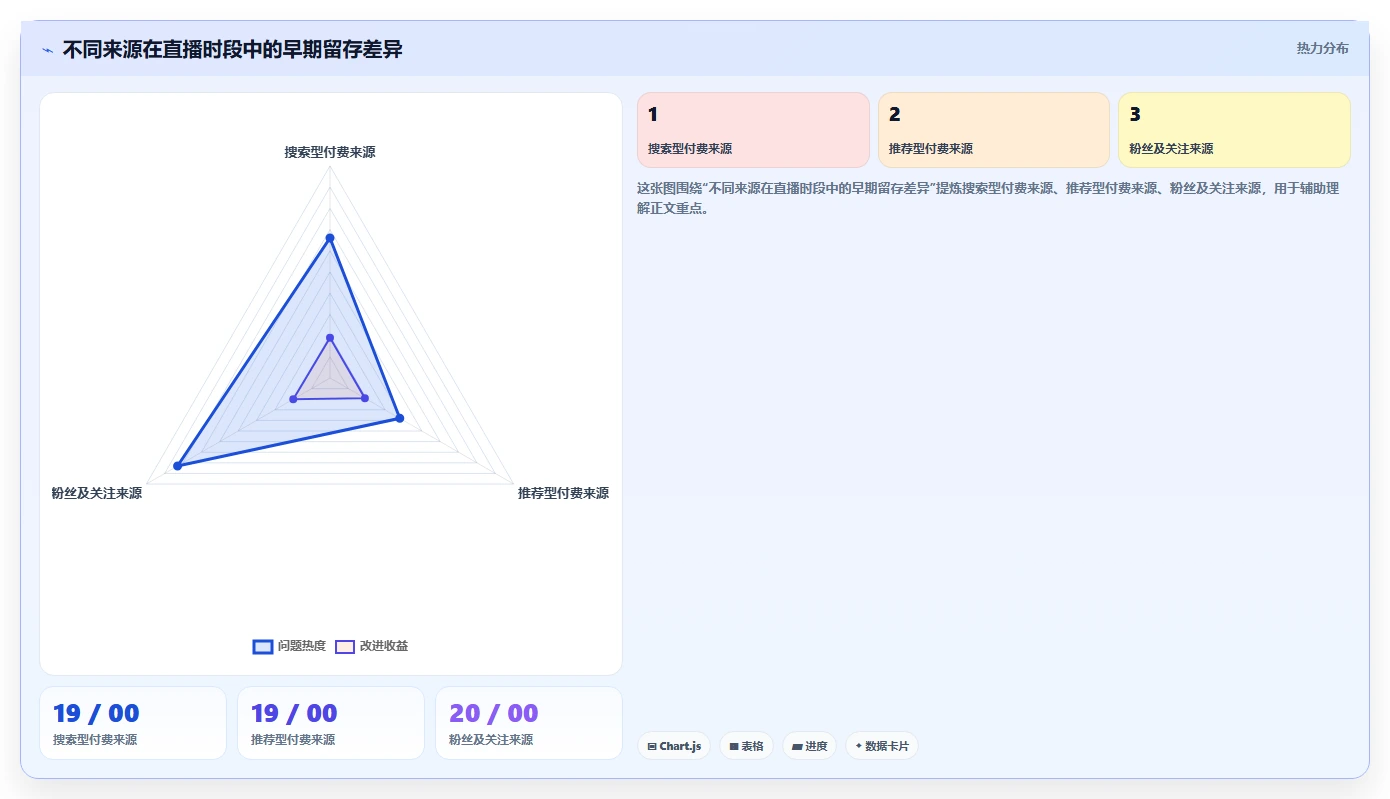
Task: Click the blue 问题热度 legend color box
Action: click(x=263, y=646)
